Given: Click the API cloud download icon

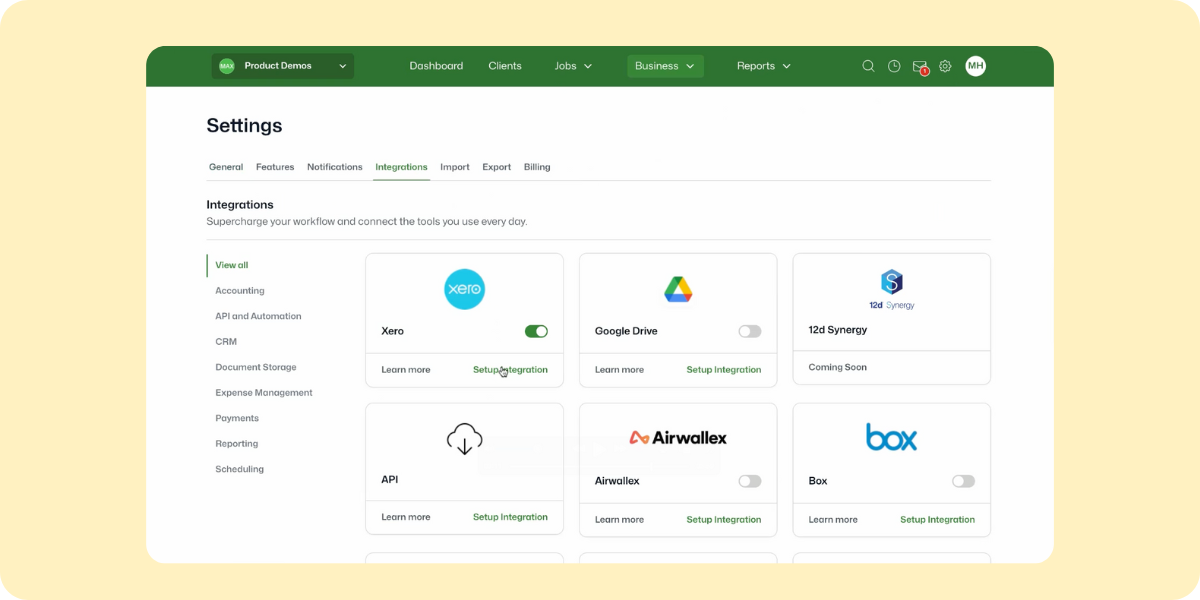Looking at the screenshot, I should [464, 439].
